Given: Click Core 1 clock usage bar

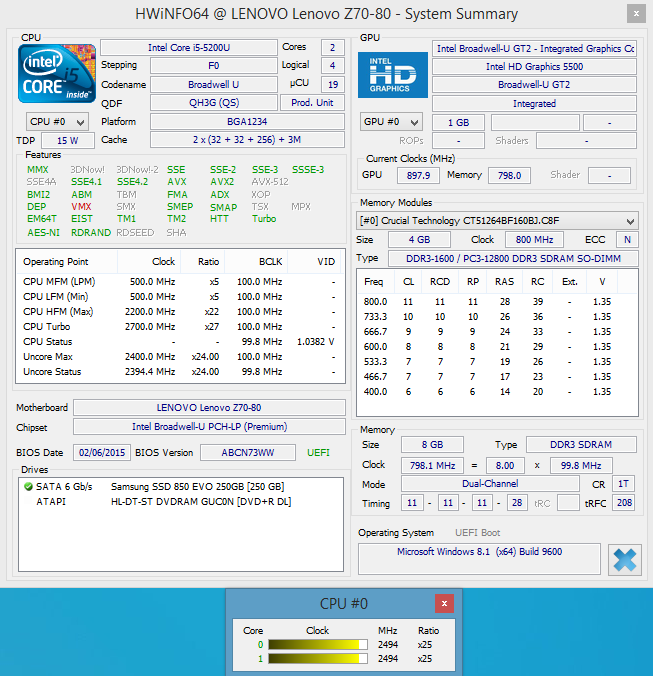Looking at the screenshot, I should coord(318,658).
